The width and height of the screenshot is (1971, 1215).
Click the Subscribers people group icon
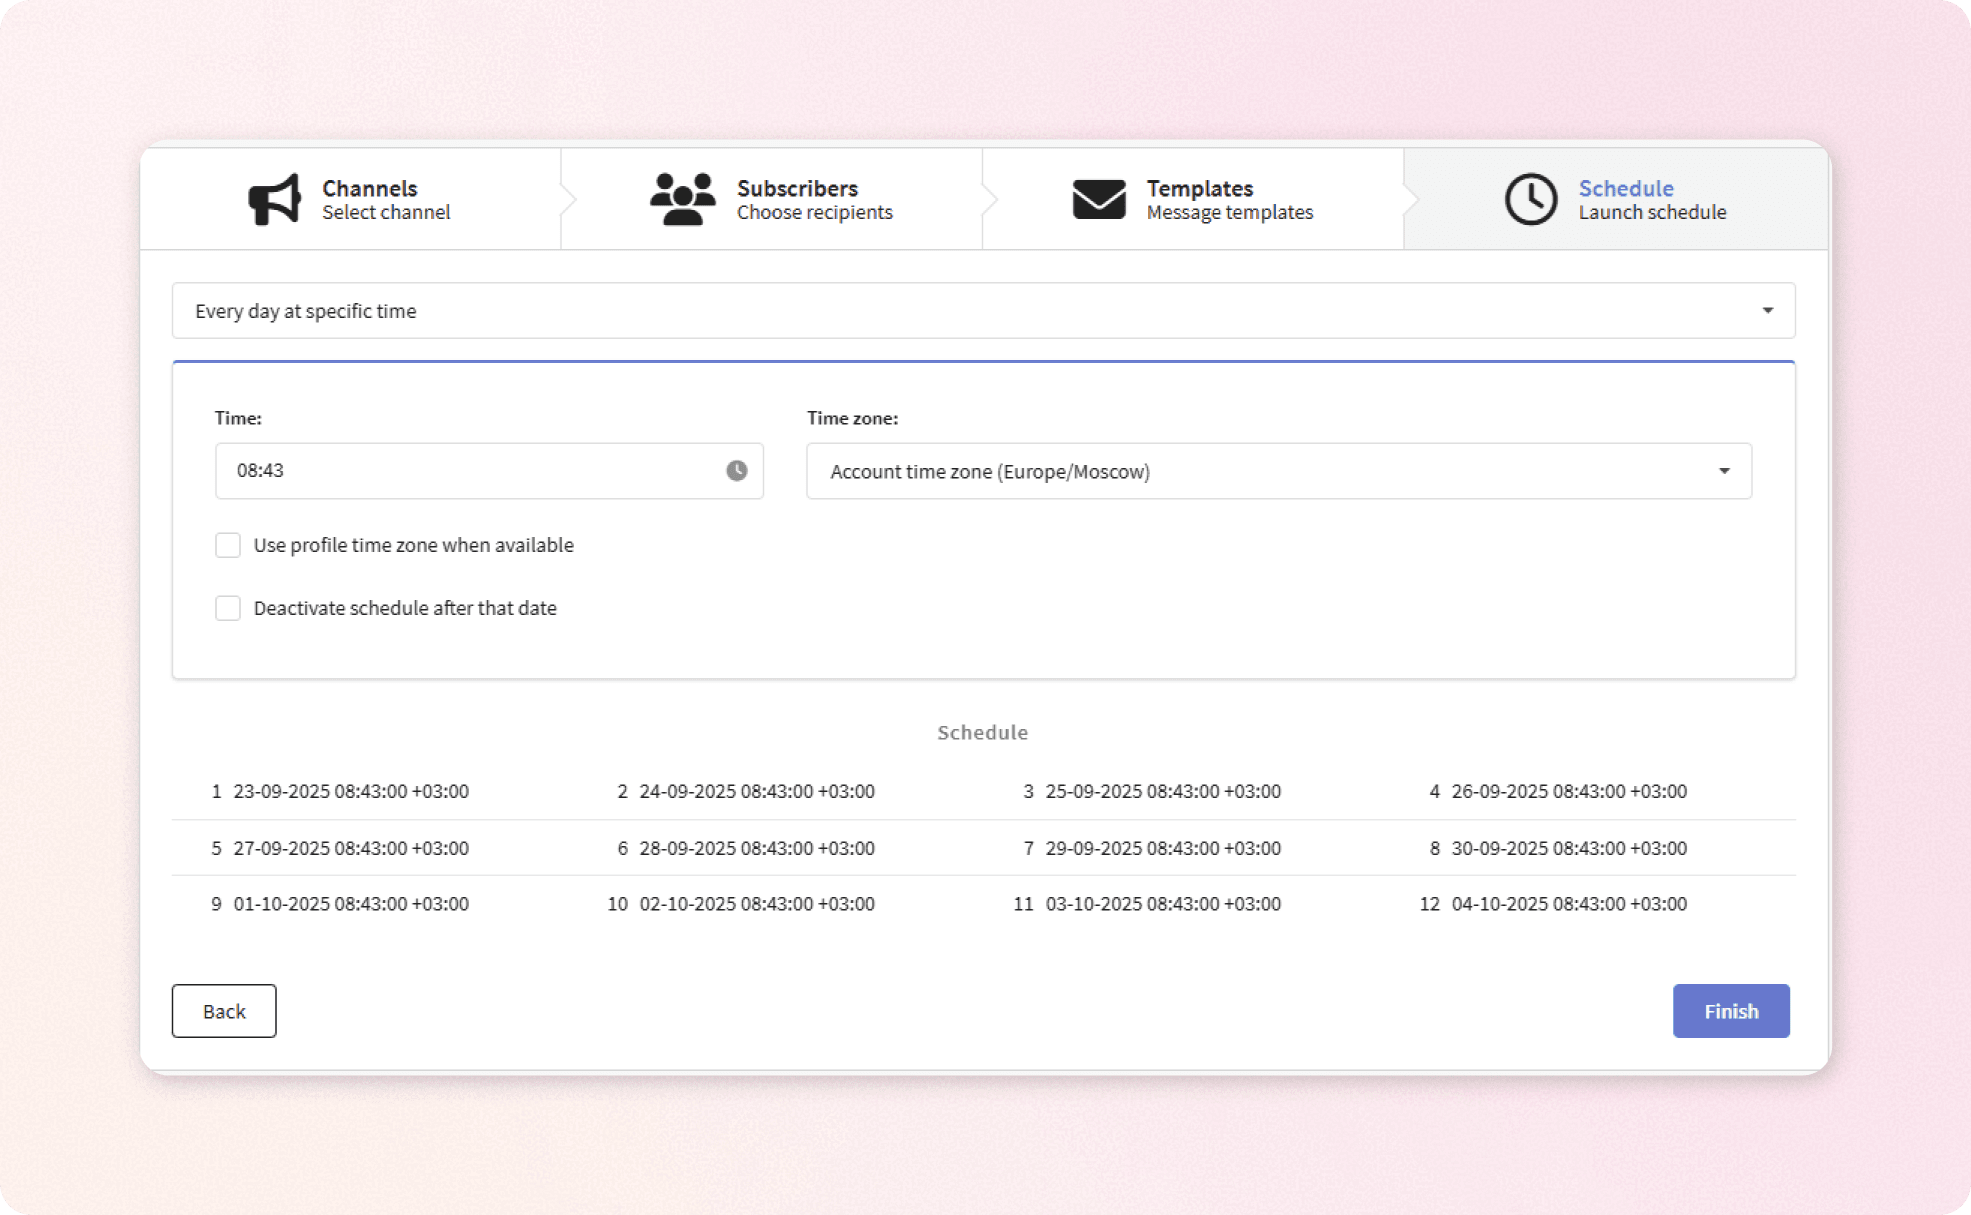click(682, 199)
